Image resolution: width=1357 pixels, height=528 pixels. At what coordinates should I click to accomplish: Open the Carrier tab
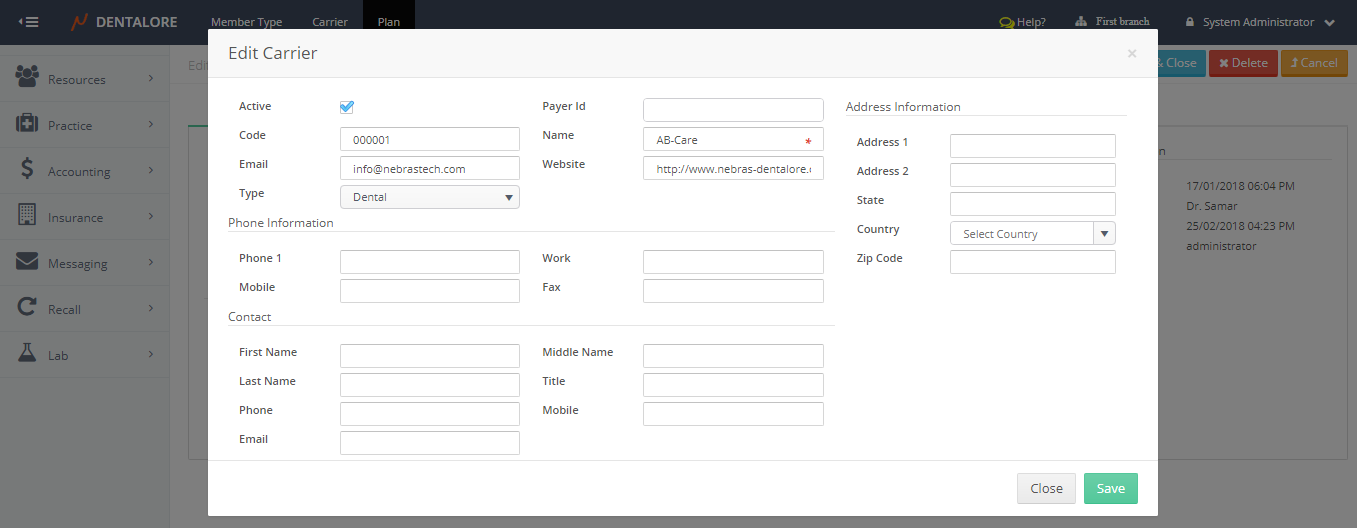click(330, 22)
